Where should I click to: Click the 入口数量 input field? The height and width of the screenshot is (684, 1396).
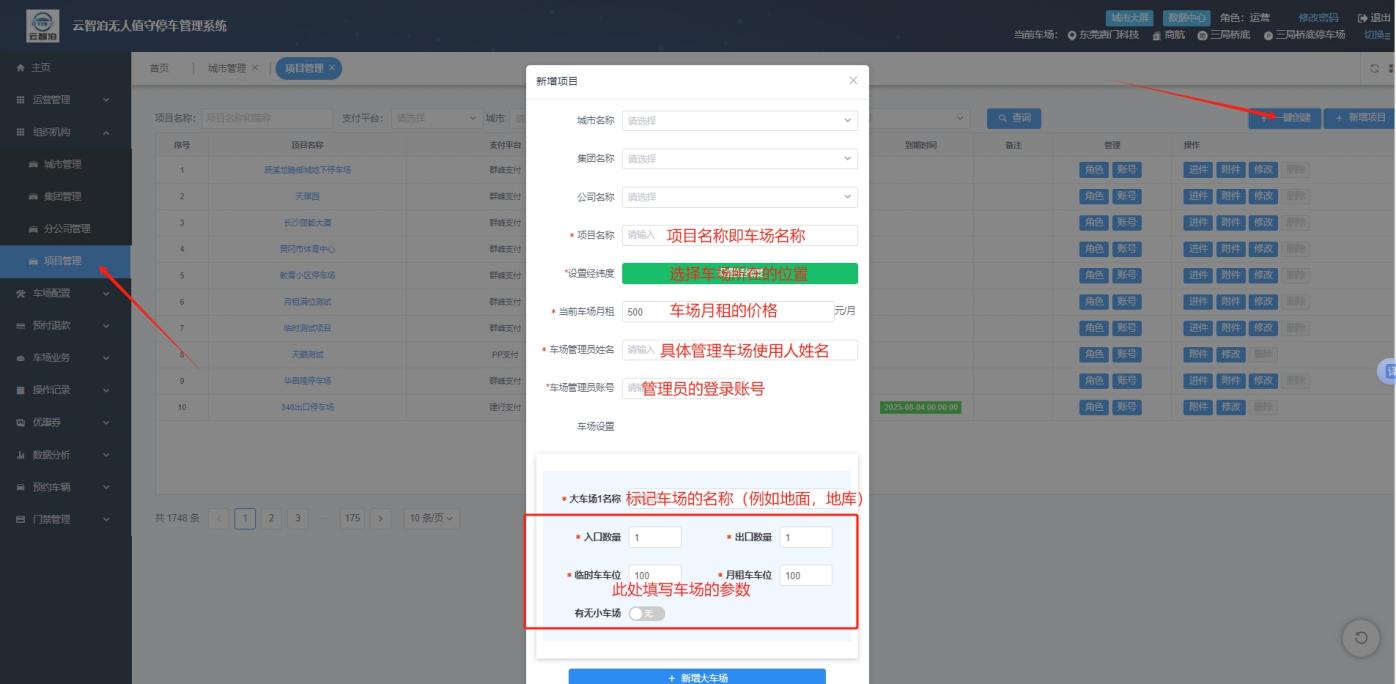[x=655, y=537]
